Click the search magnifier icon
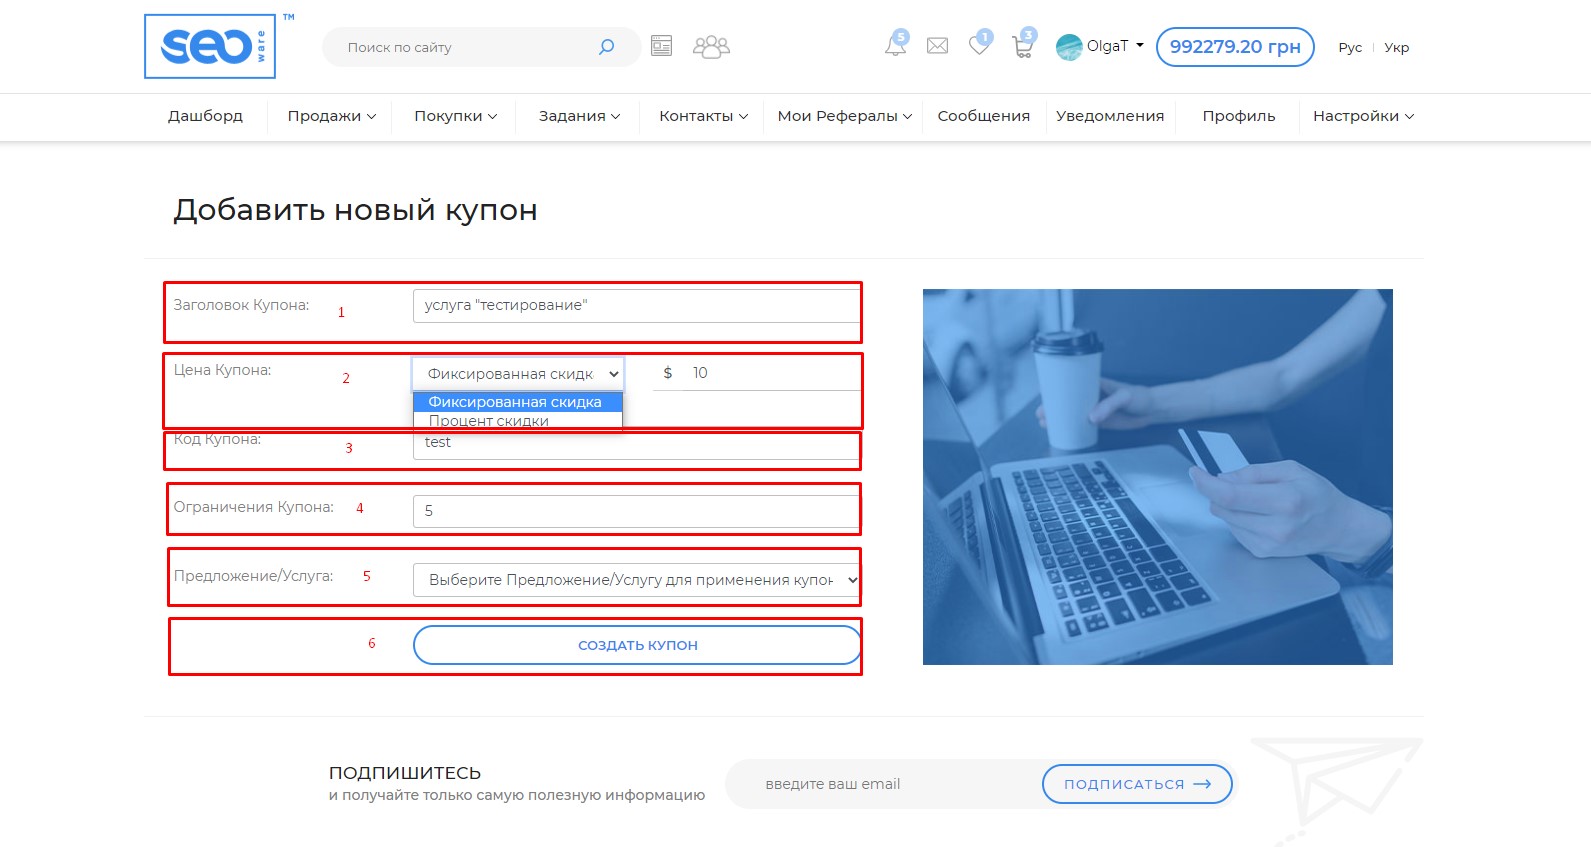This screenshot has height=847, width=1591. click(606, 47)
